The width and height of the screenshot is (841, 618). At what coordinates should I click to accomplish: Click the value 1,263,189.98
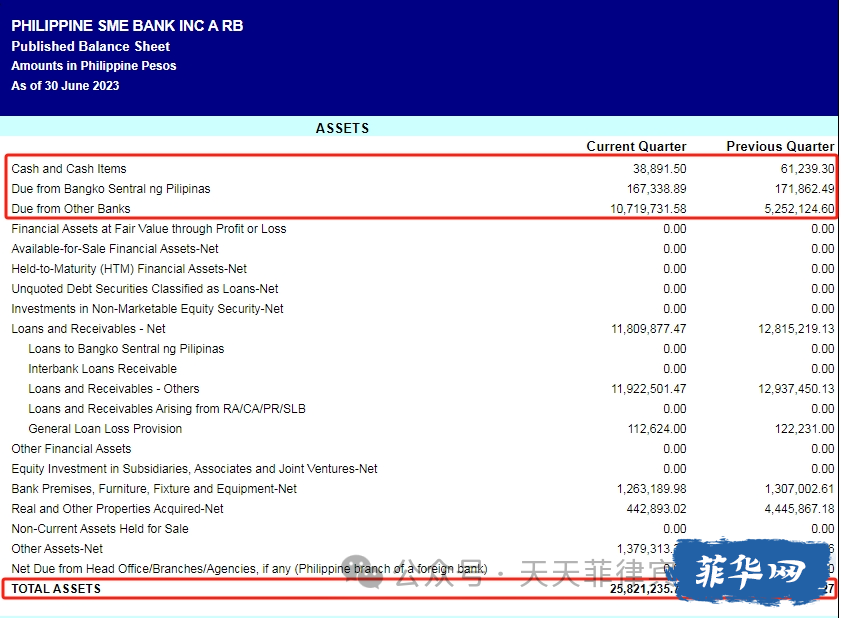coord(651,489)
